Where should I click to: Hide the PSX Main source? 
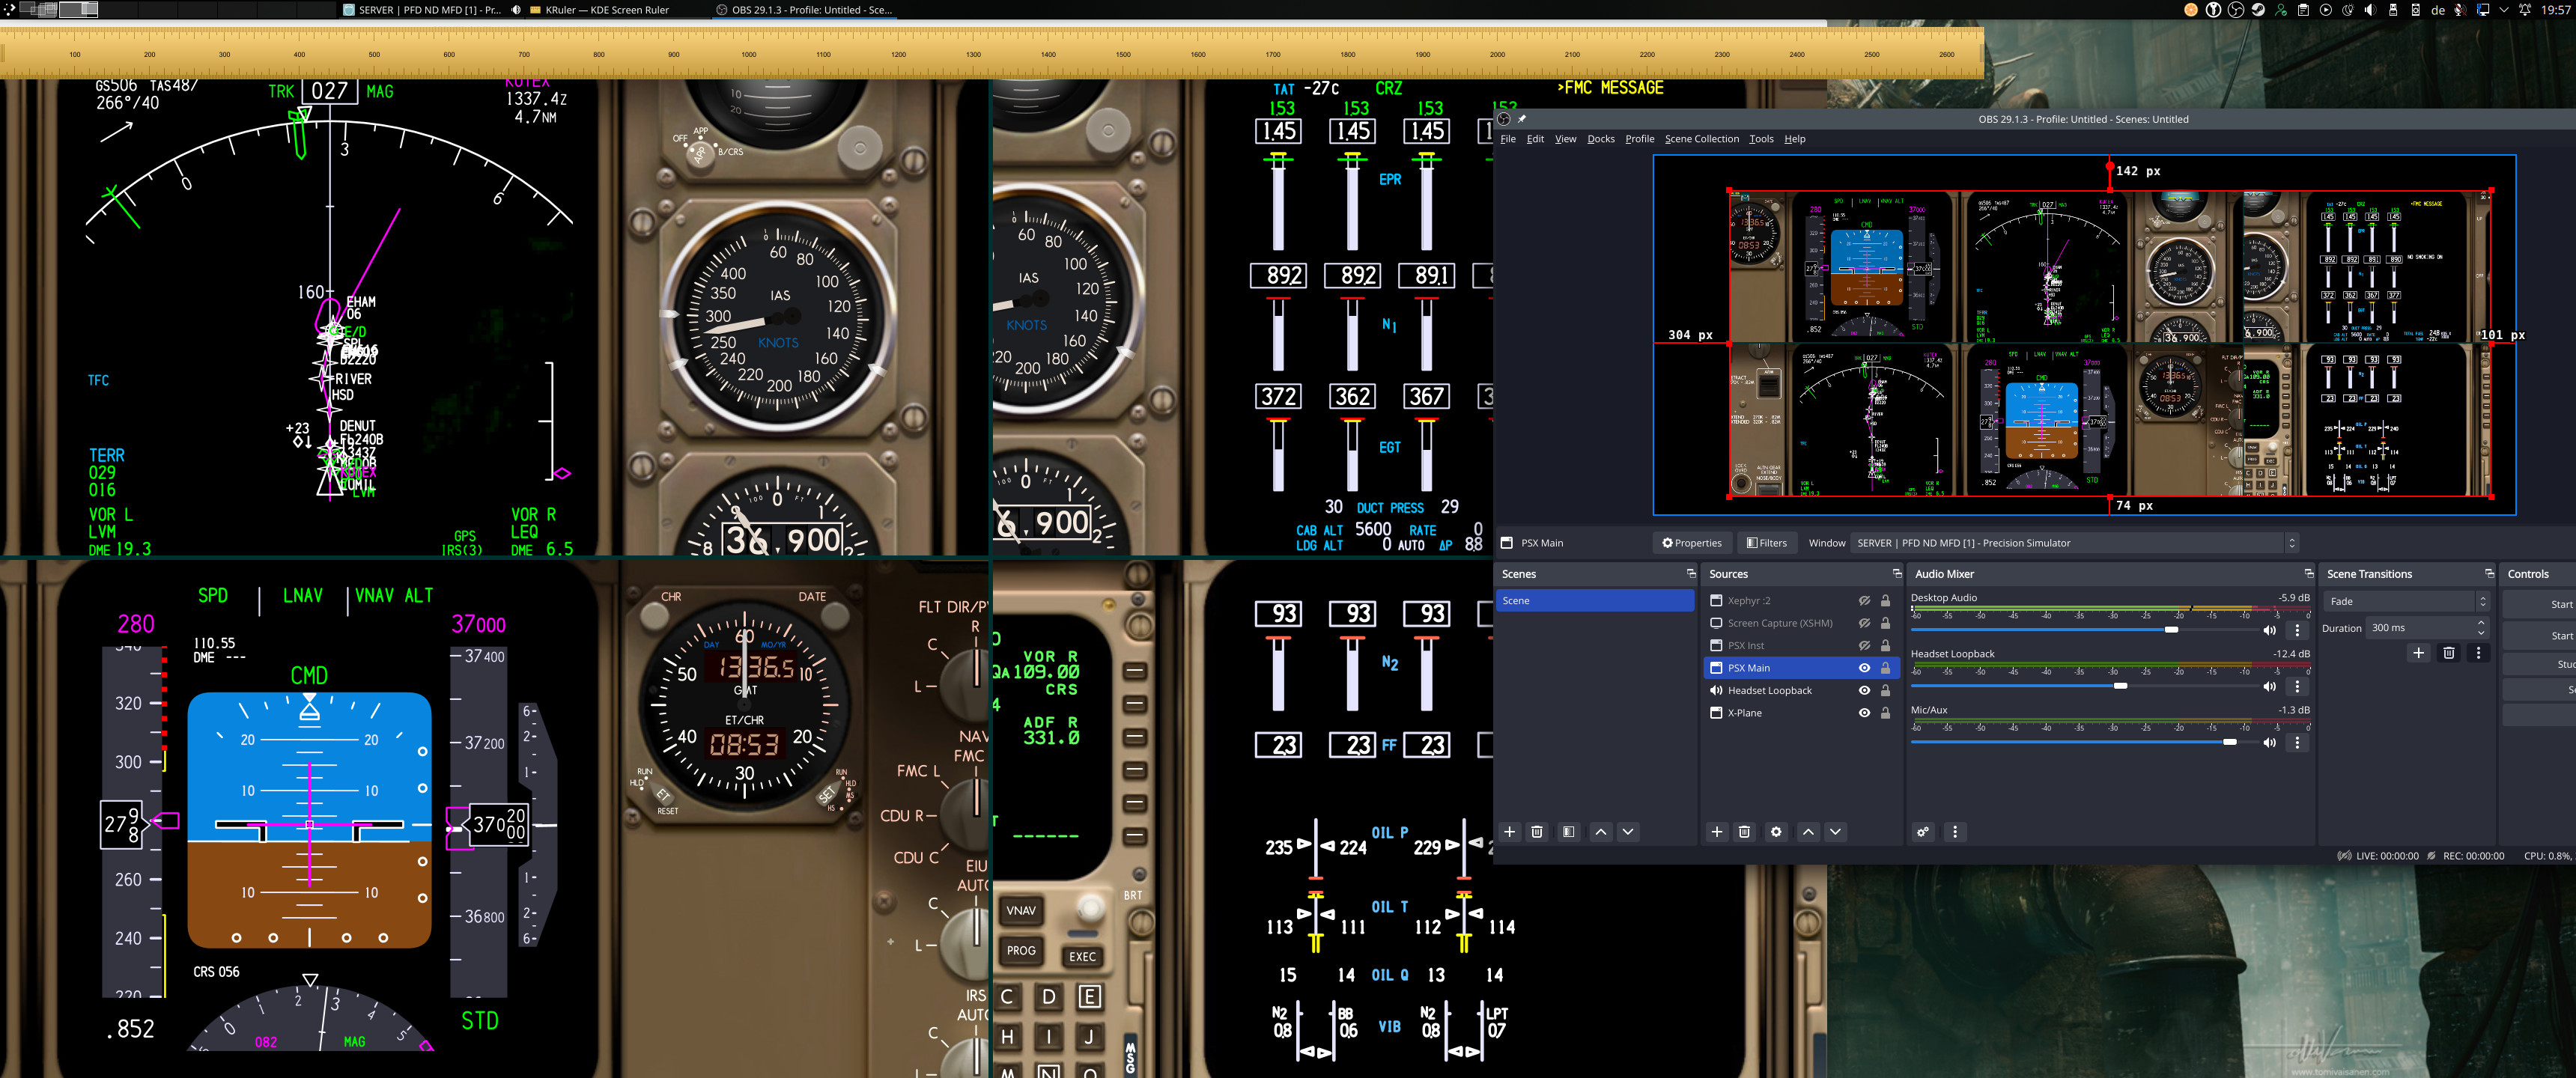click(1864, 668)
